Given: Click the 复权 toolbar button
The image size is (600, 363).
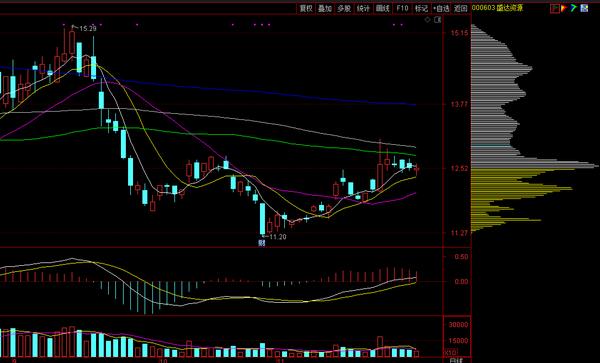Looking at the screenshot, I should (306, 8).
